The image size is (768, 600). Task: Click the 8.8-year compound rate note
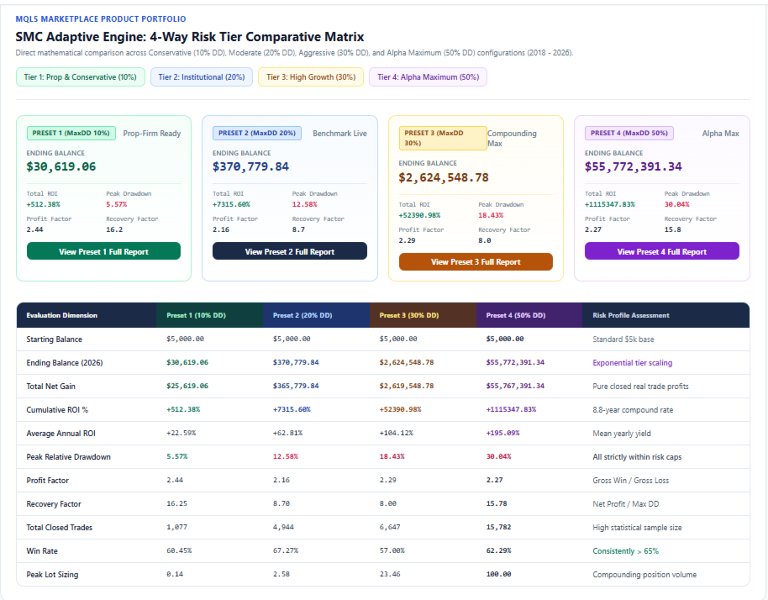tap(633, 409)
